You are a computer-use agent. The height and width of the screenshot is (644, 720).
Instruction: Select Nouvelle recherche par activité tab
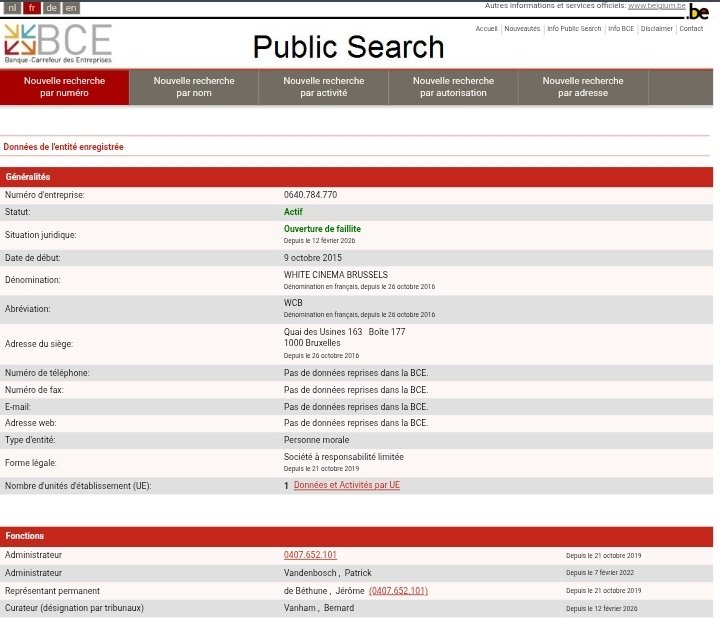[323, 87]
